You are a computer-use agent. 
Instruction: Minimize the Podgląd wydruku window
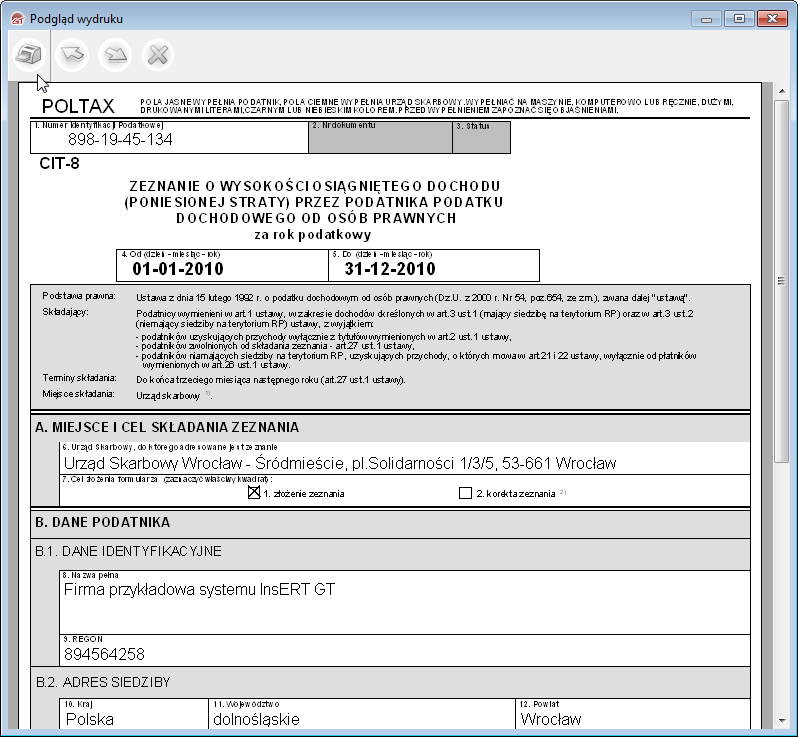[709, 18]
